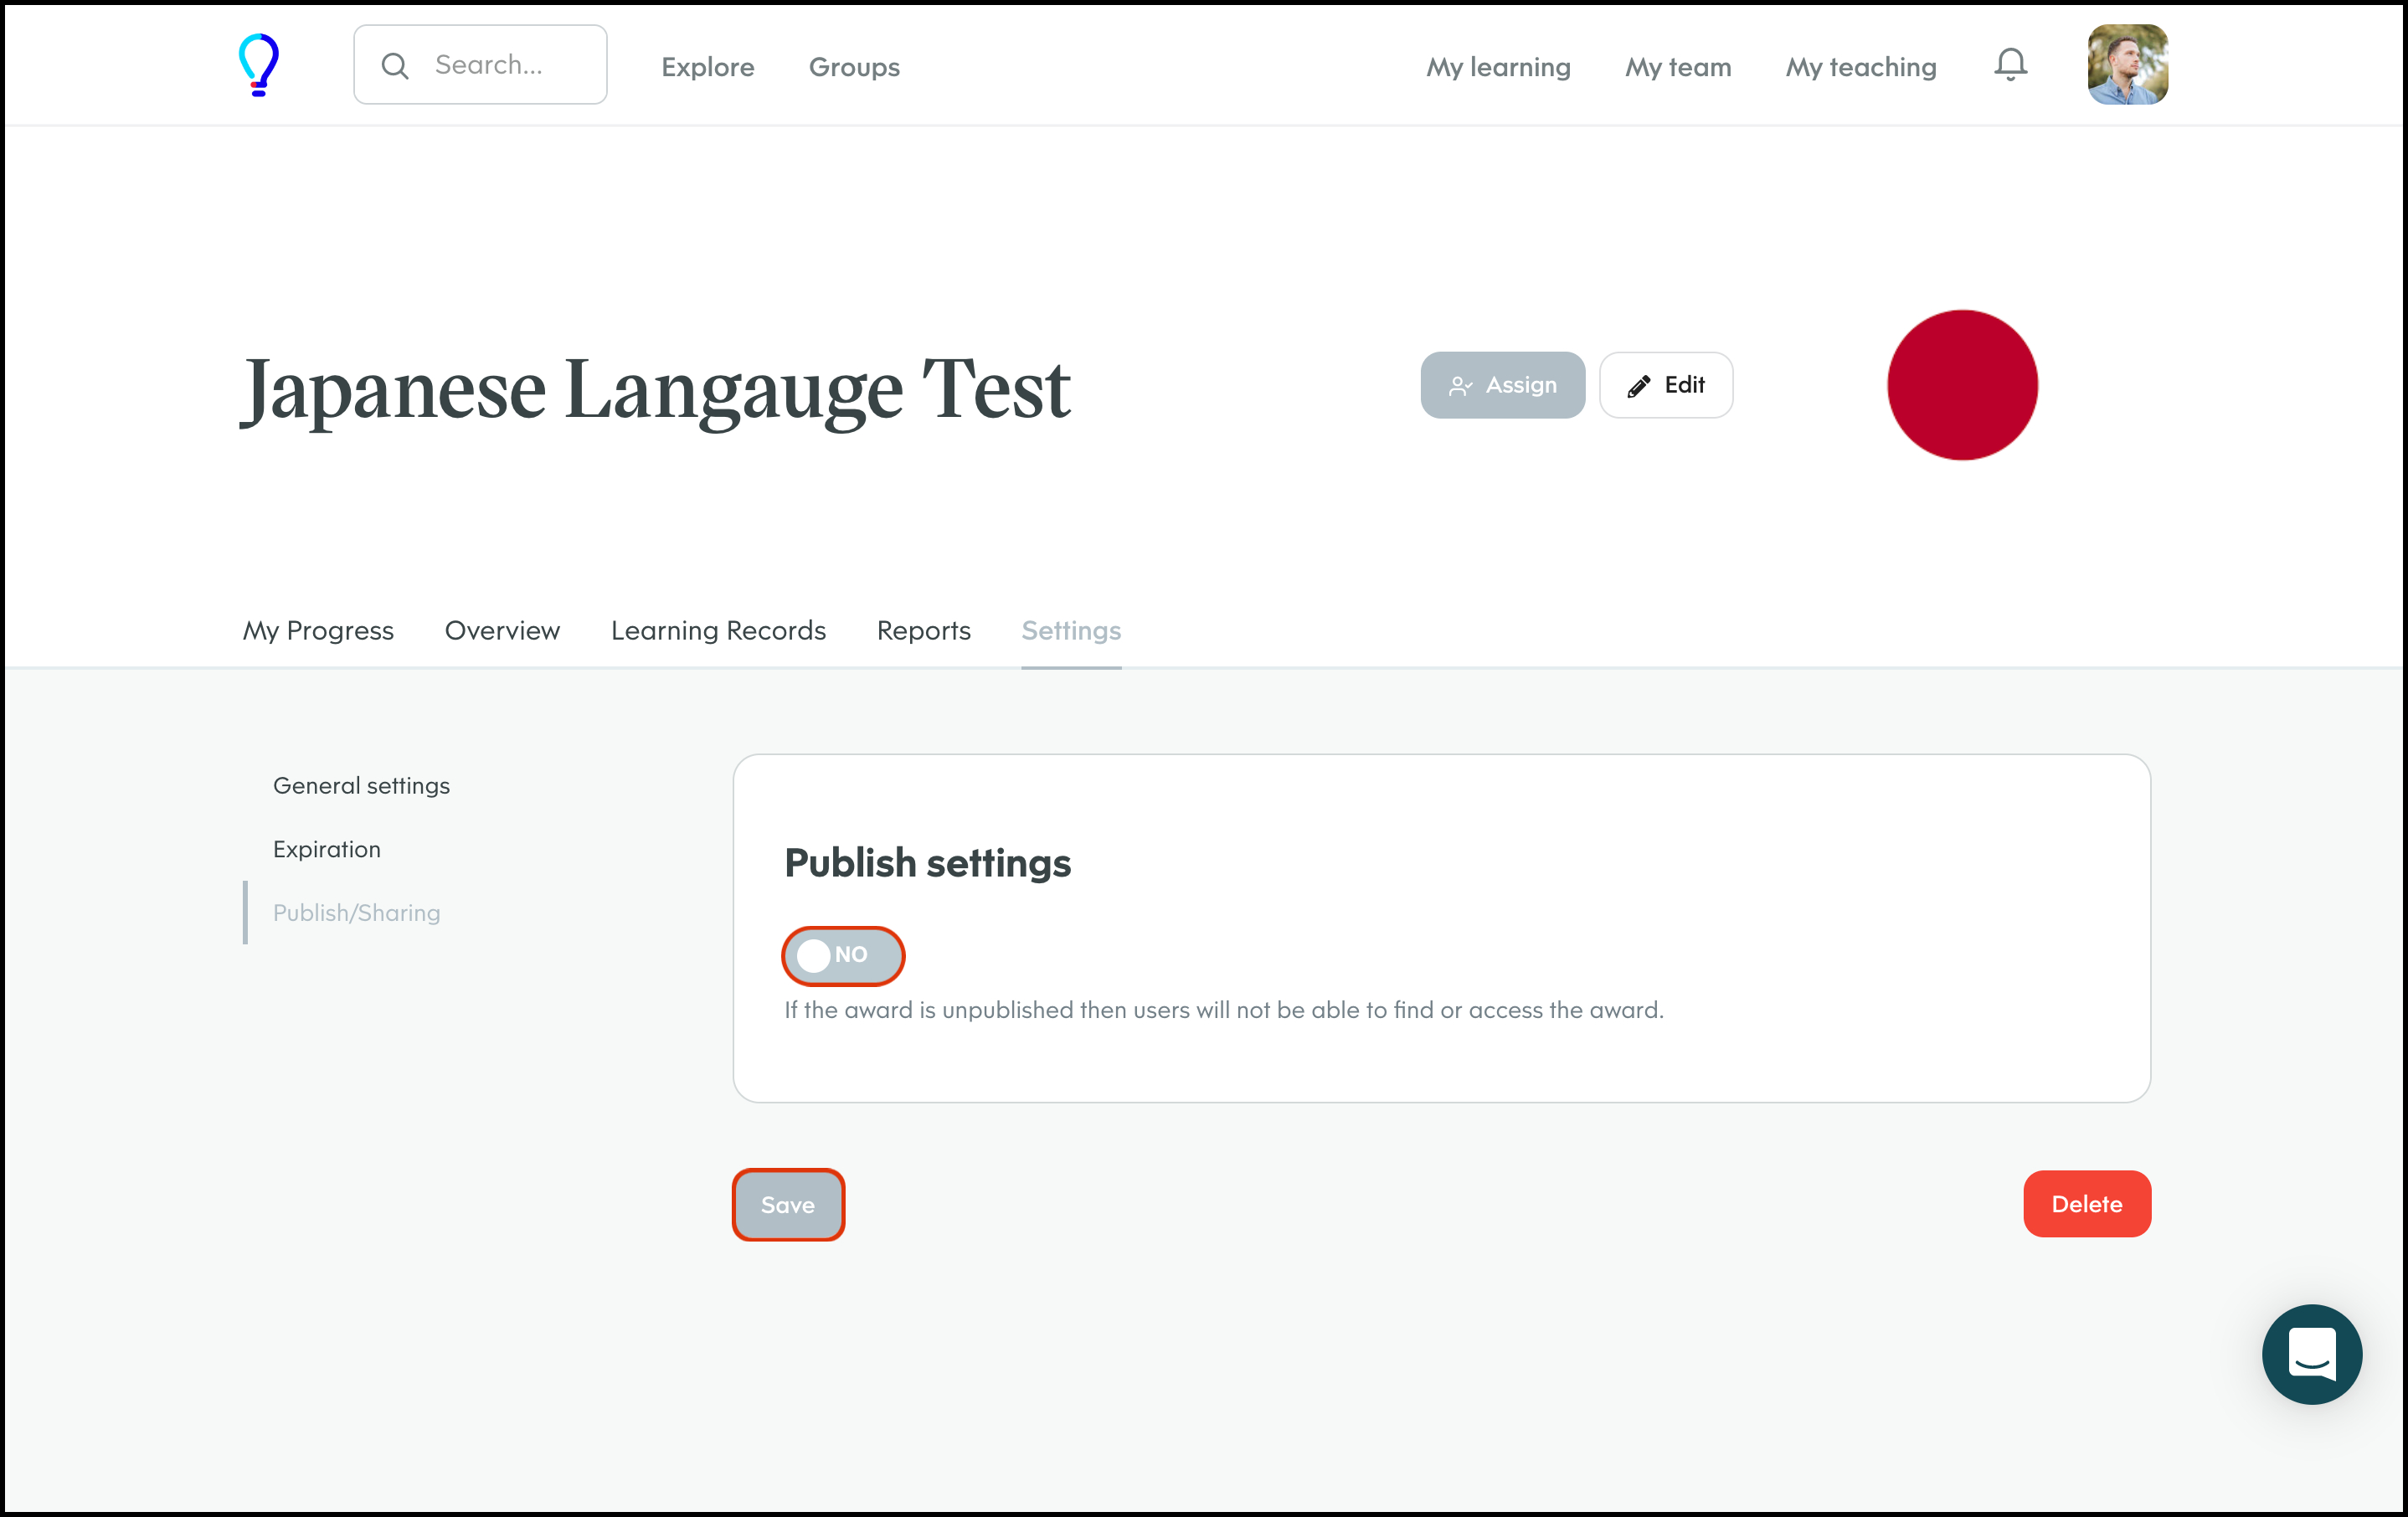
Task: Switch to the My Progress tab
Action: point(318,631)
